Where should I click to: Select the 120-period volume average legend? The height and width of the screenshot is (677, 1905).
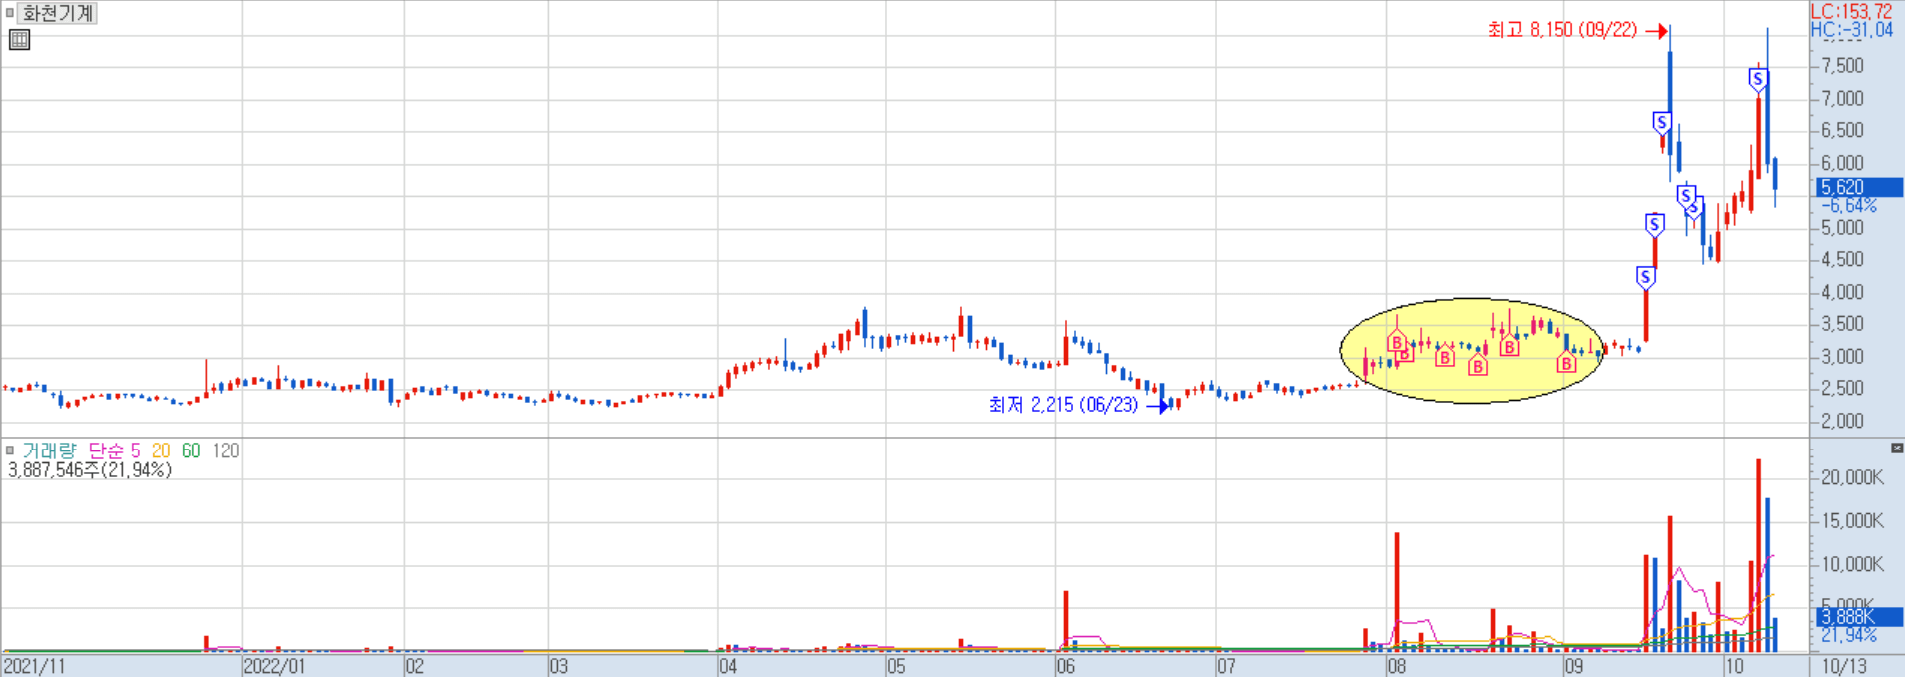tap(226, 451)
